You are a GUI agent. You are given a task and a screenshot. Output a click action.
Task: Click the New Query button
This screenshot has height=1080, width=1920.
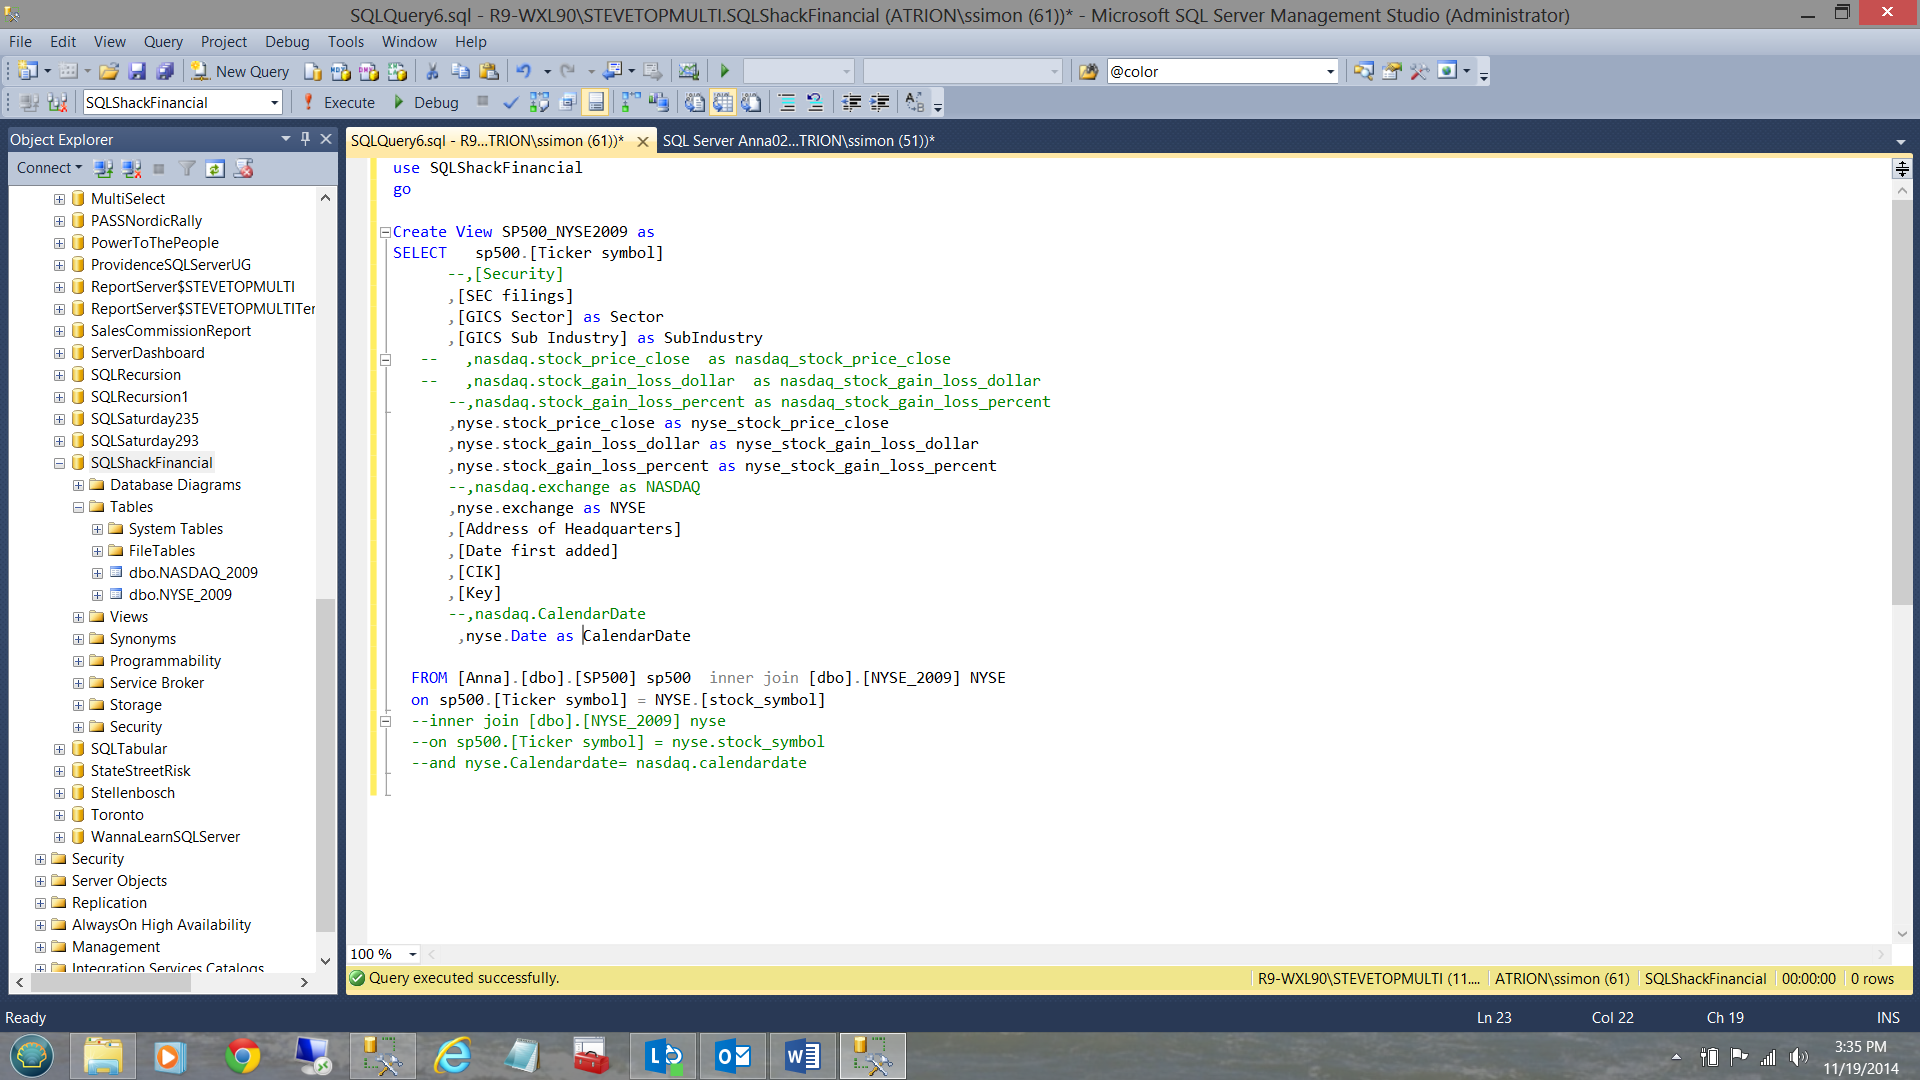tap(240, 71)
